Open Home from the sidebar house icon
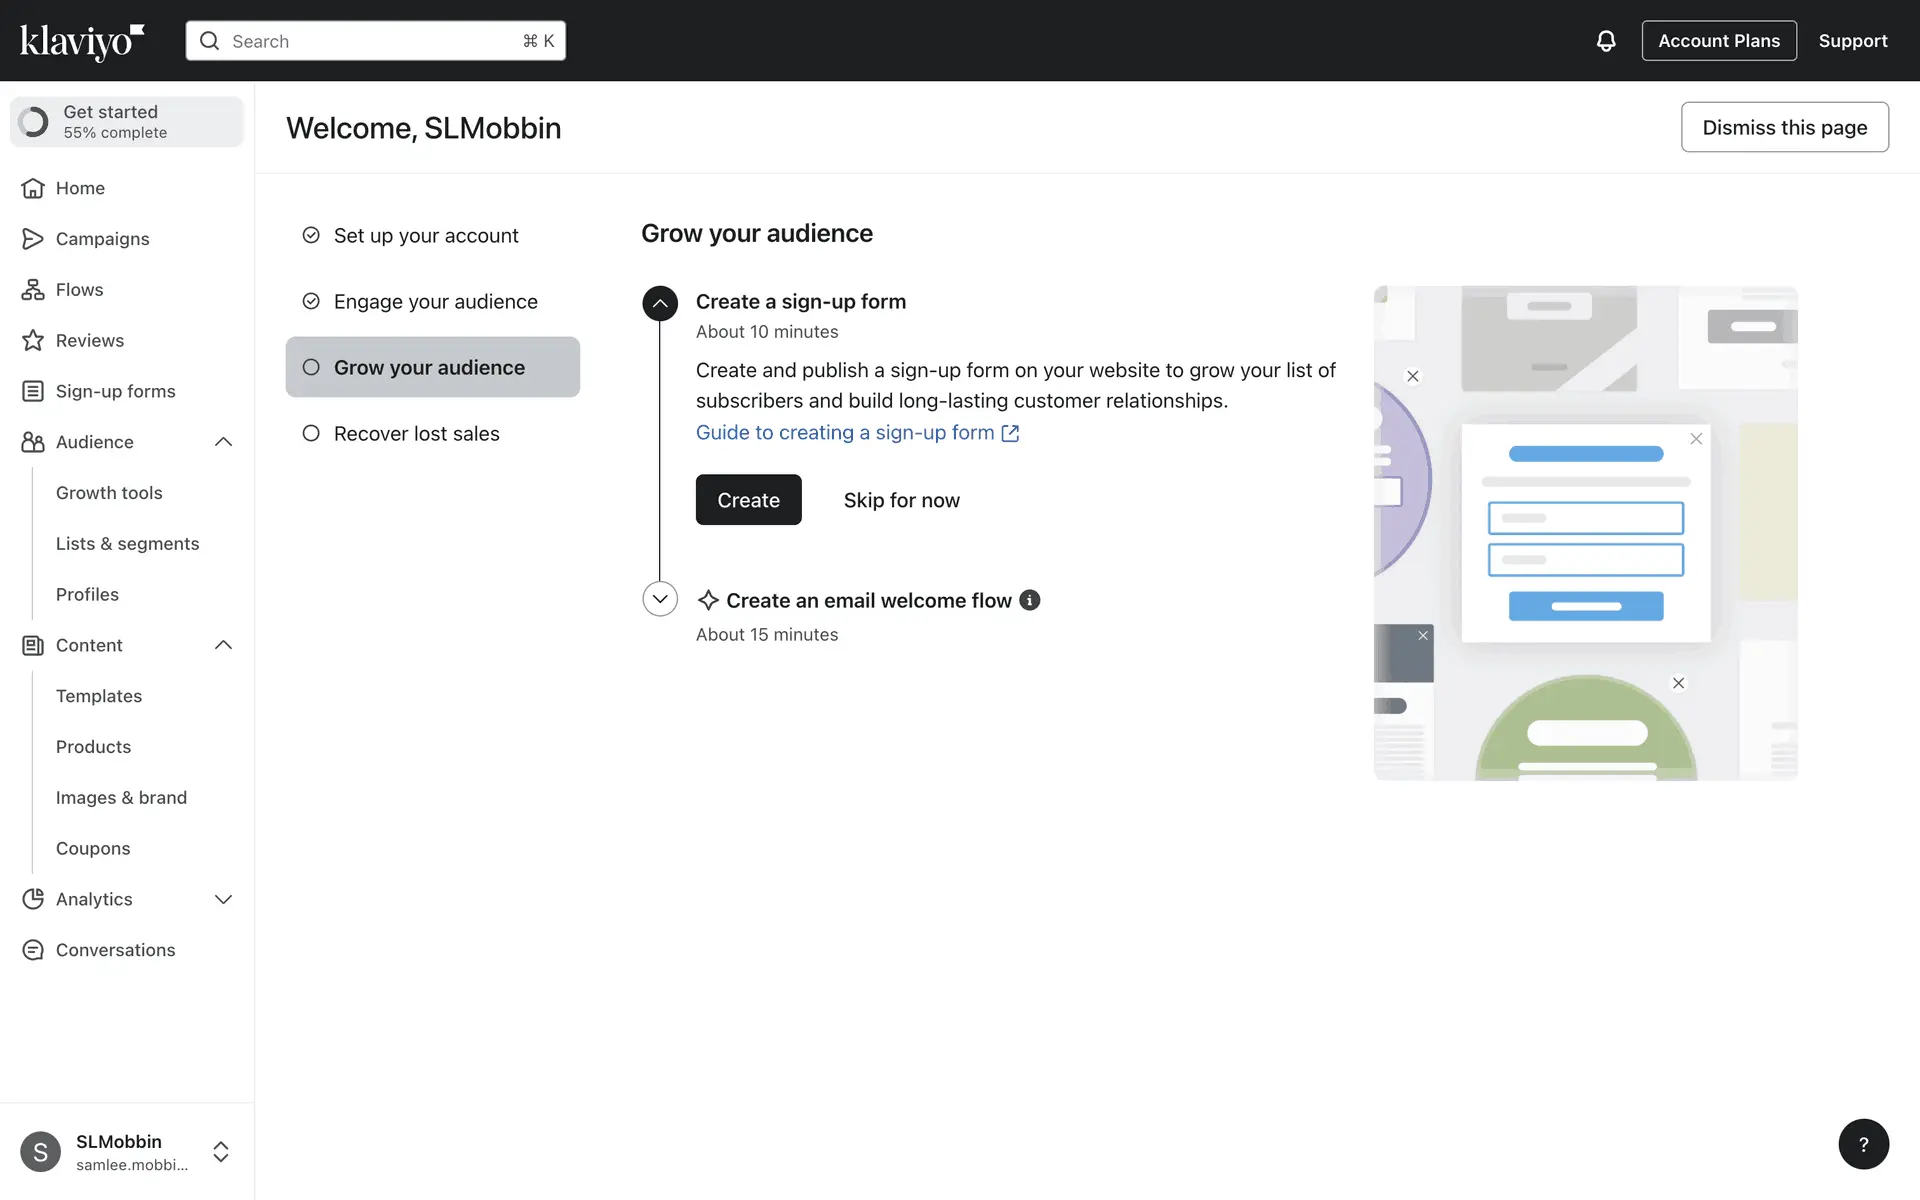Viewport: 1920px width, 1200px height. coord(33,188)
